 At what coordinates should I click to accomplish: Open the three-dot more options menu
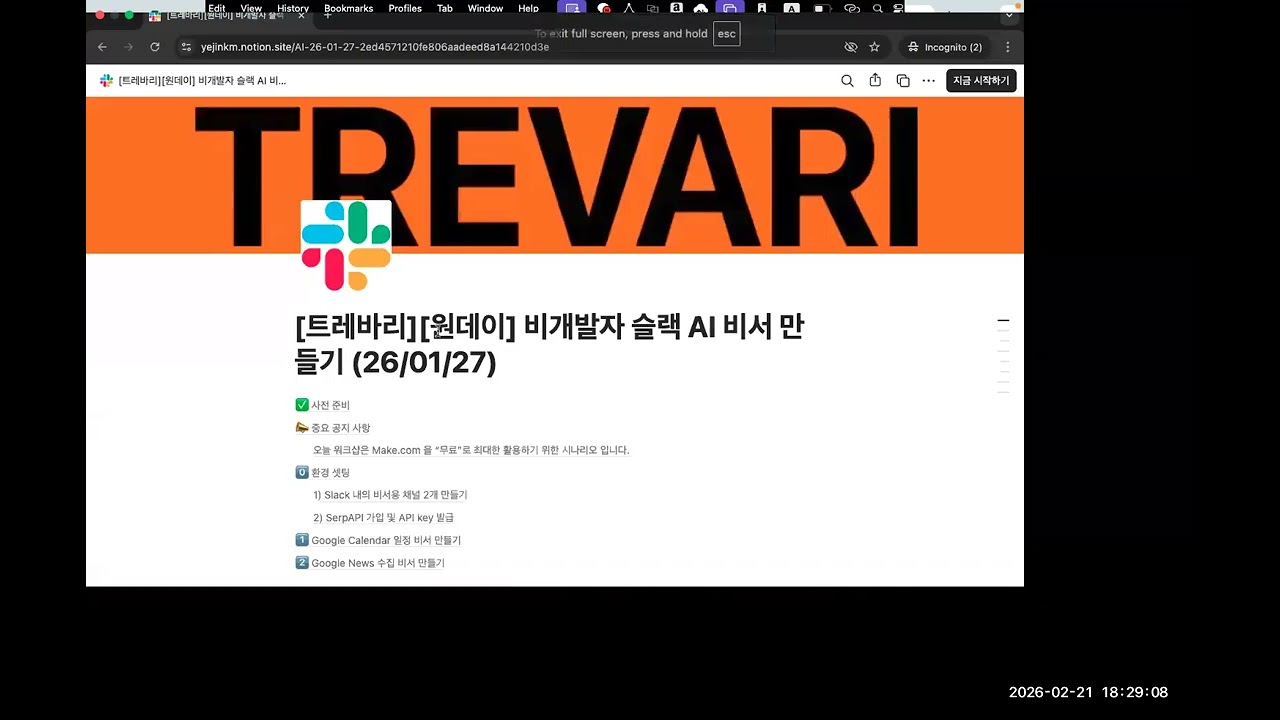pyautogui.click(x=929, y=81)
